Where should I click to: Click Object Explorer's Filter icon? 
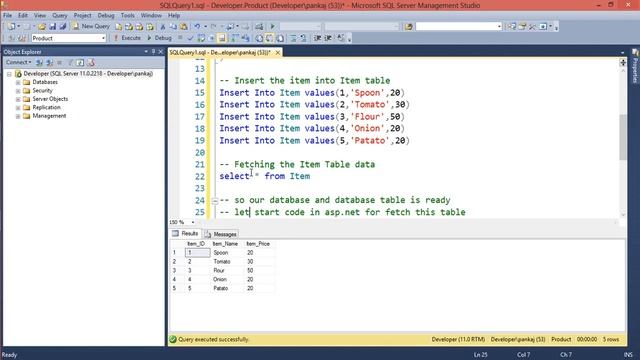(70, 62)
